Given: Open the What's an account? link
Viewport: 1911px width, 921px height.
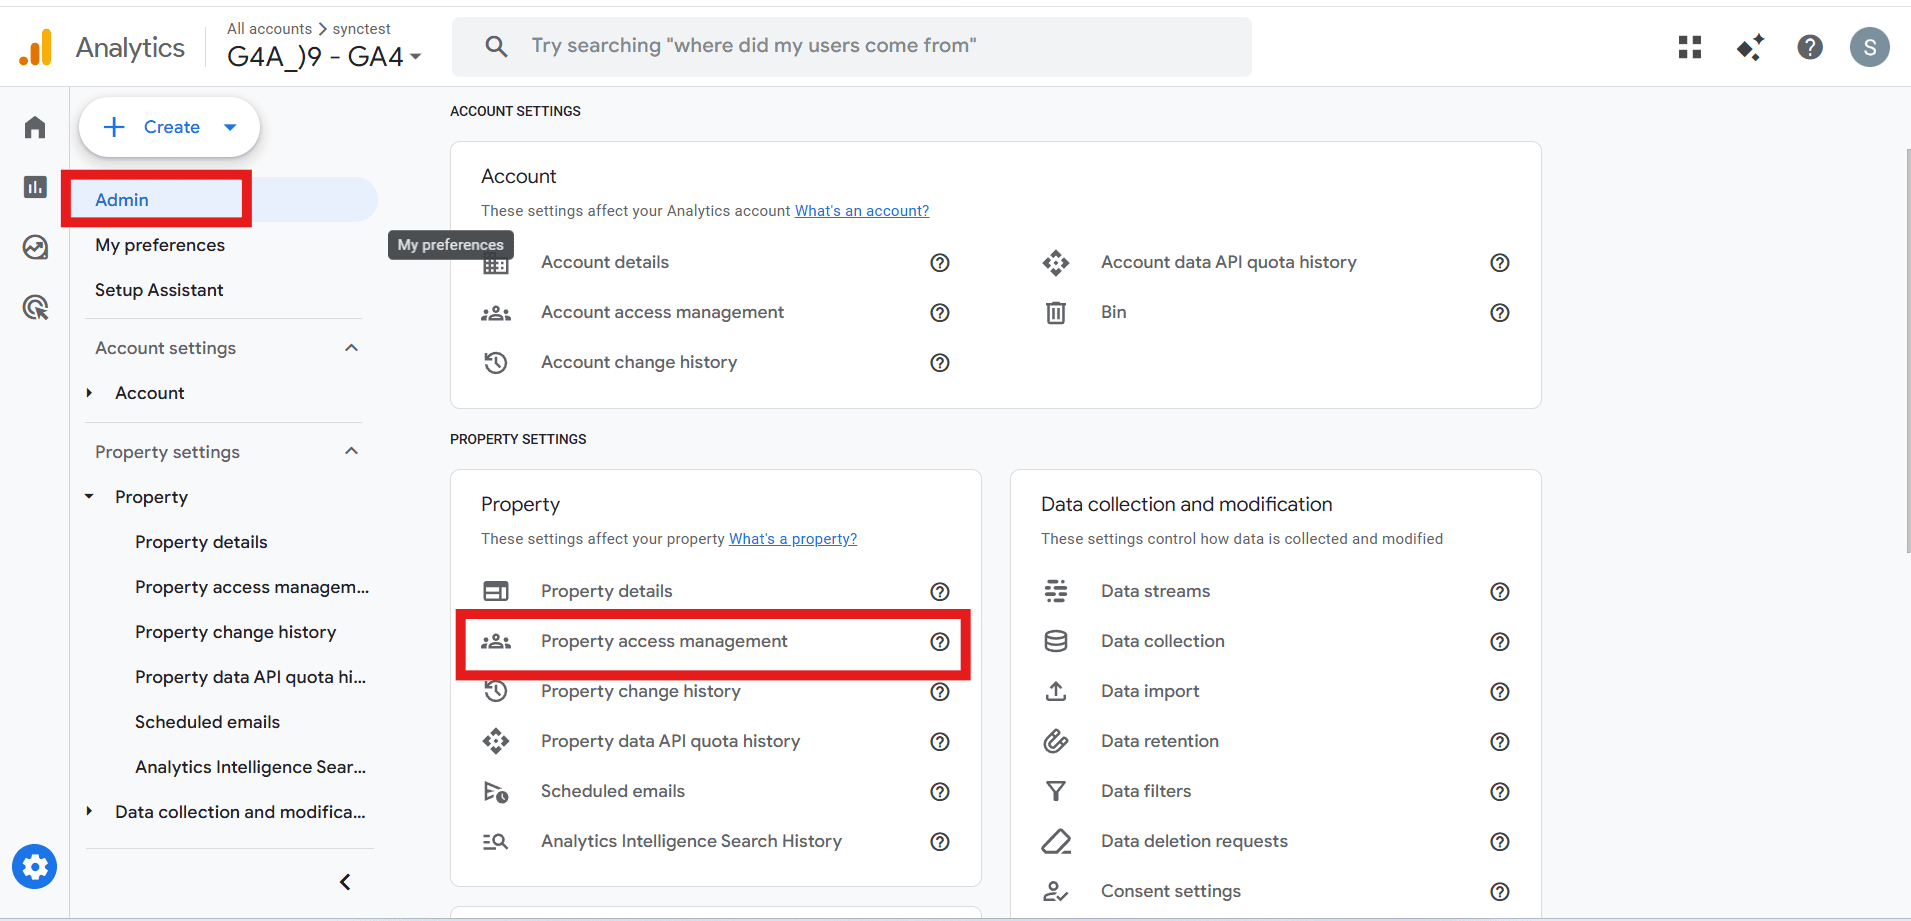Looking at the screenshot, I should [862, 211].
